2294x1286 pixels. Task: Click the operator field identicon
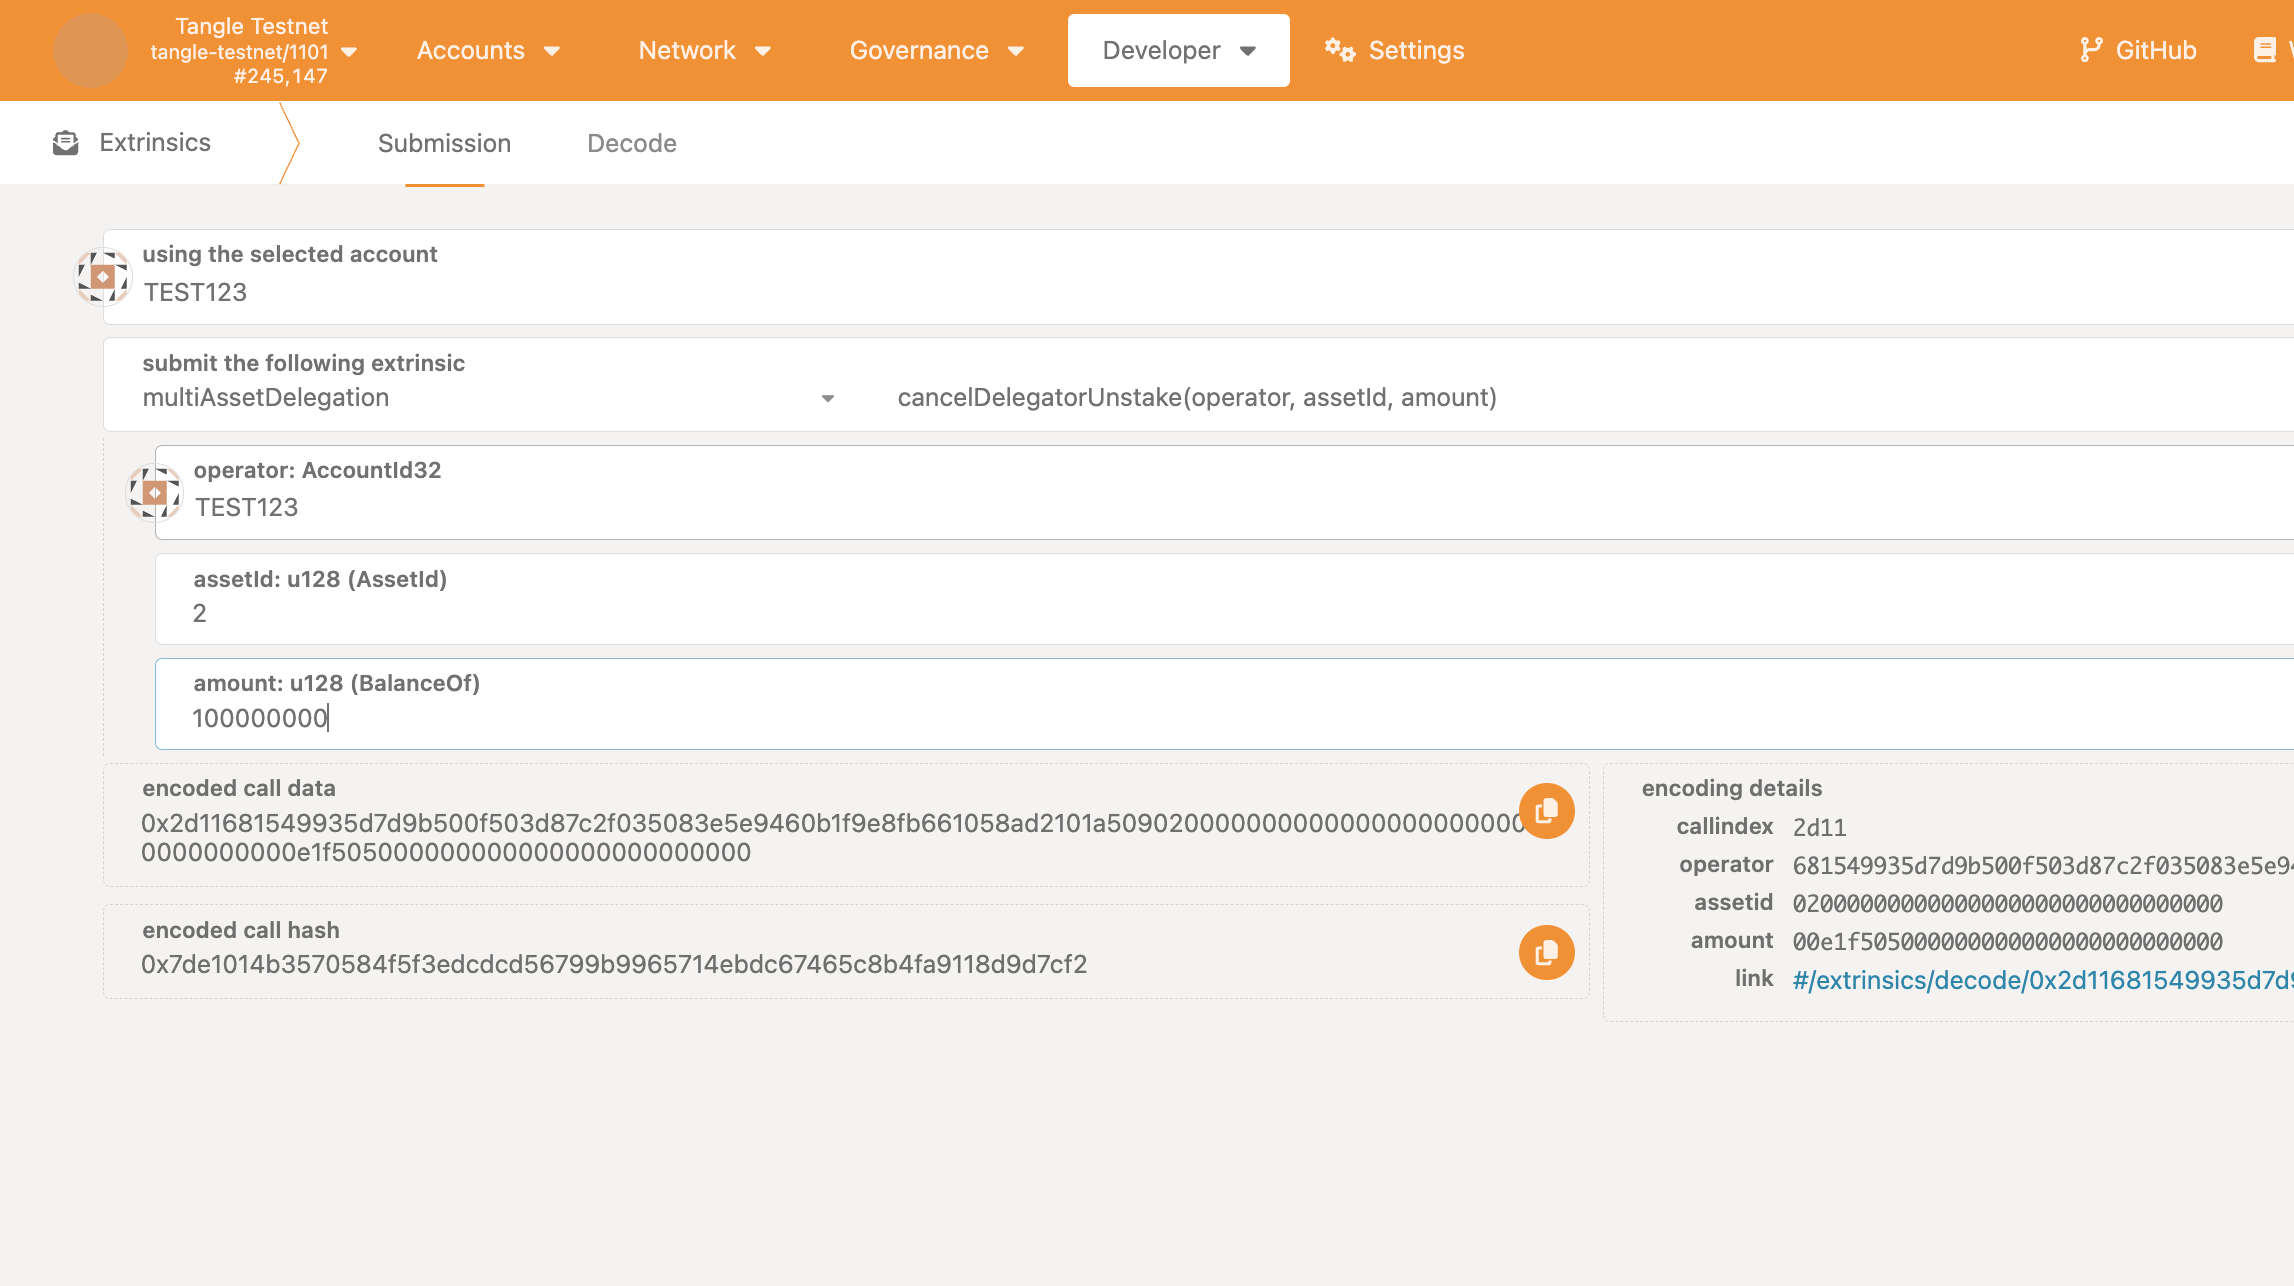click(x=154, y=491)
